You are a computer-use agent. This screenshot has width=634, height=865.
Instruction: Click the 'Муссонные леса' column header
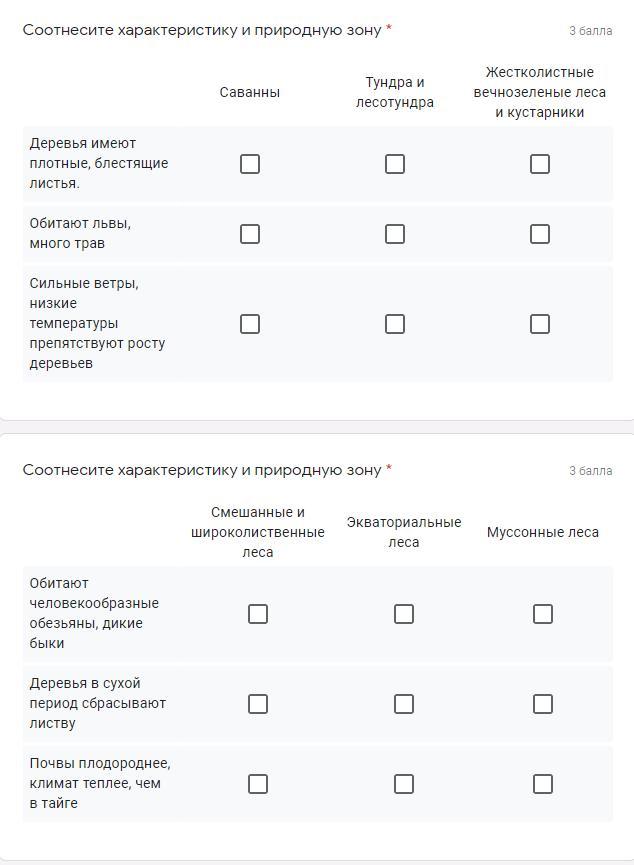(x=543, y=532)
